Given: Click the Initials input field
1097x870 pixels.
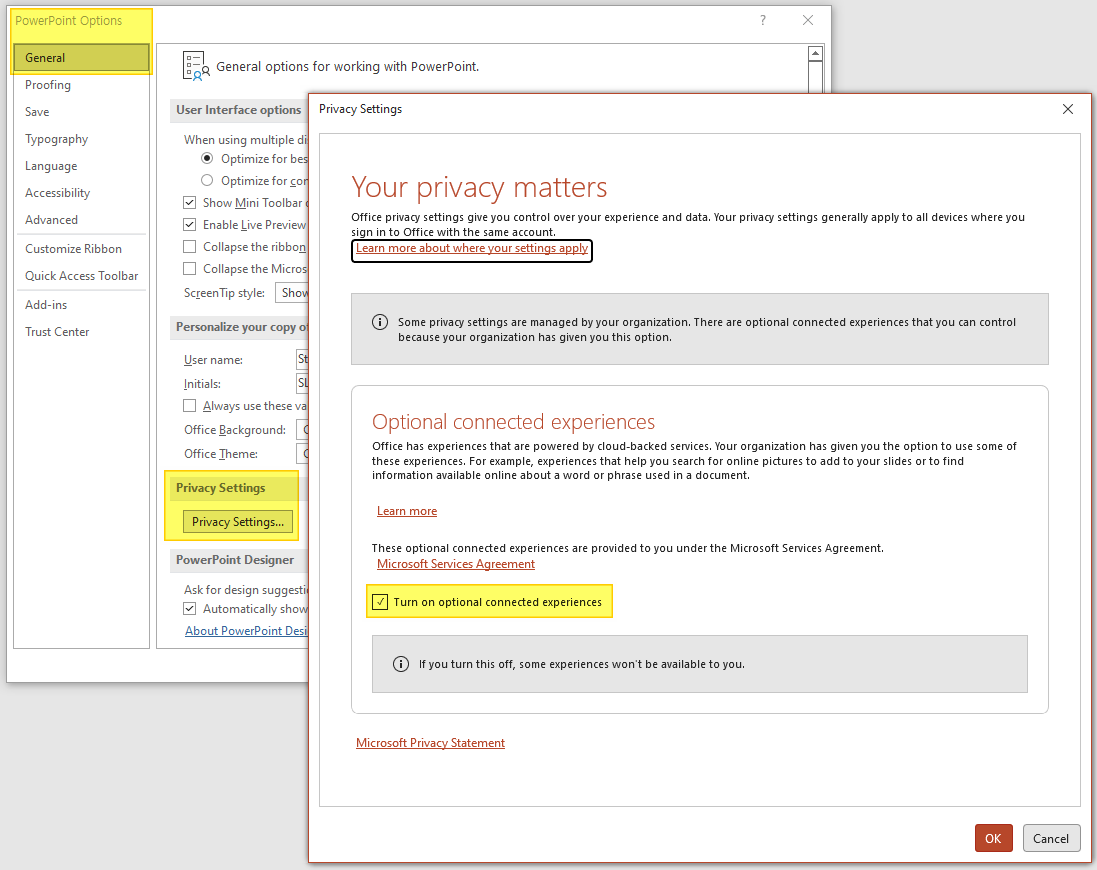Looking at the screenshot, I should [302, 383].
